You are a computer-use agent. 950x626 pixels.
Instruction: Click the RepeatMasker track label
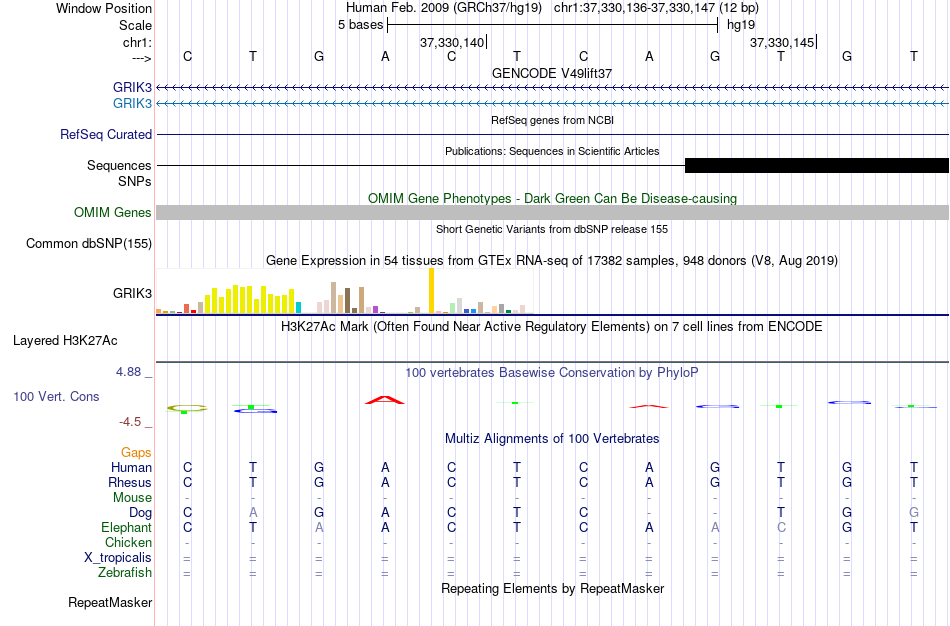(x=110, y=602)
